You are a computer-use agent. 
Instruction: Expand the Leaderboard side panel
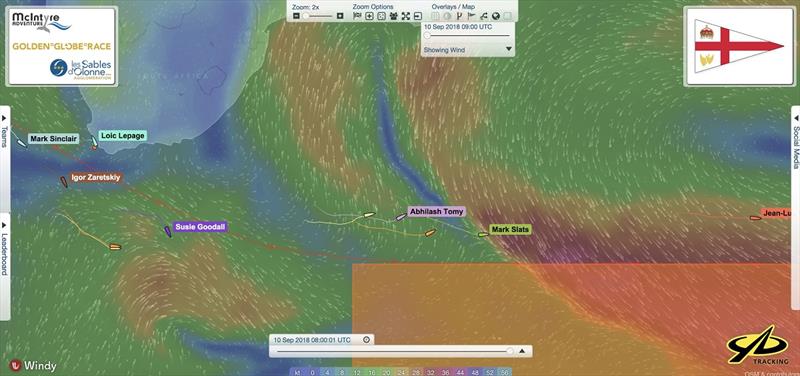5,267
